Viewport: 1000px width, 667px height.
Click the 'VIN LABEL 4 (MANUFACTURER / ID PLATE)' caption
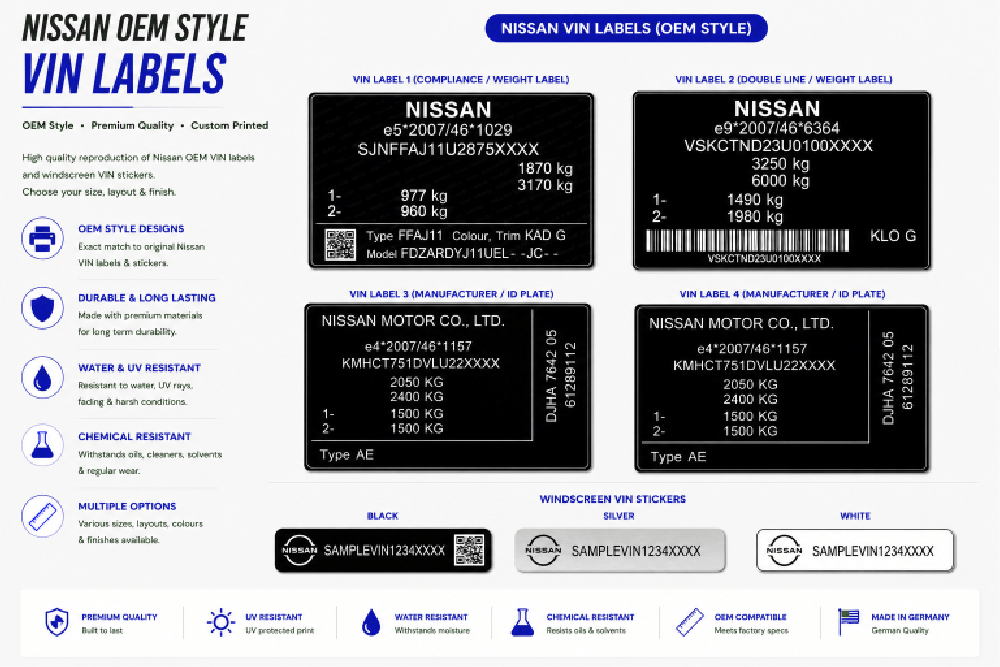(x=782, y=294)
